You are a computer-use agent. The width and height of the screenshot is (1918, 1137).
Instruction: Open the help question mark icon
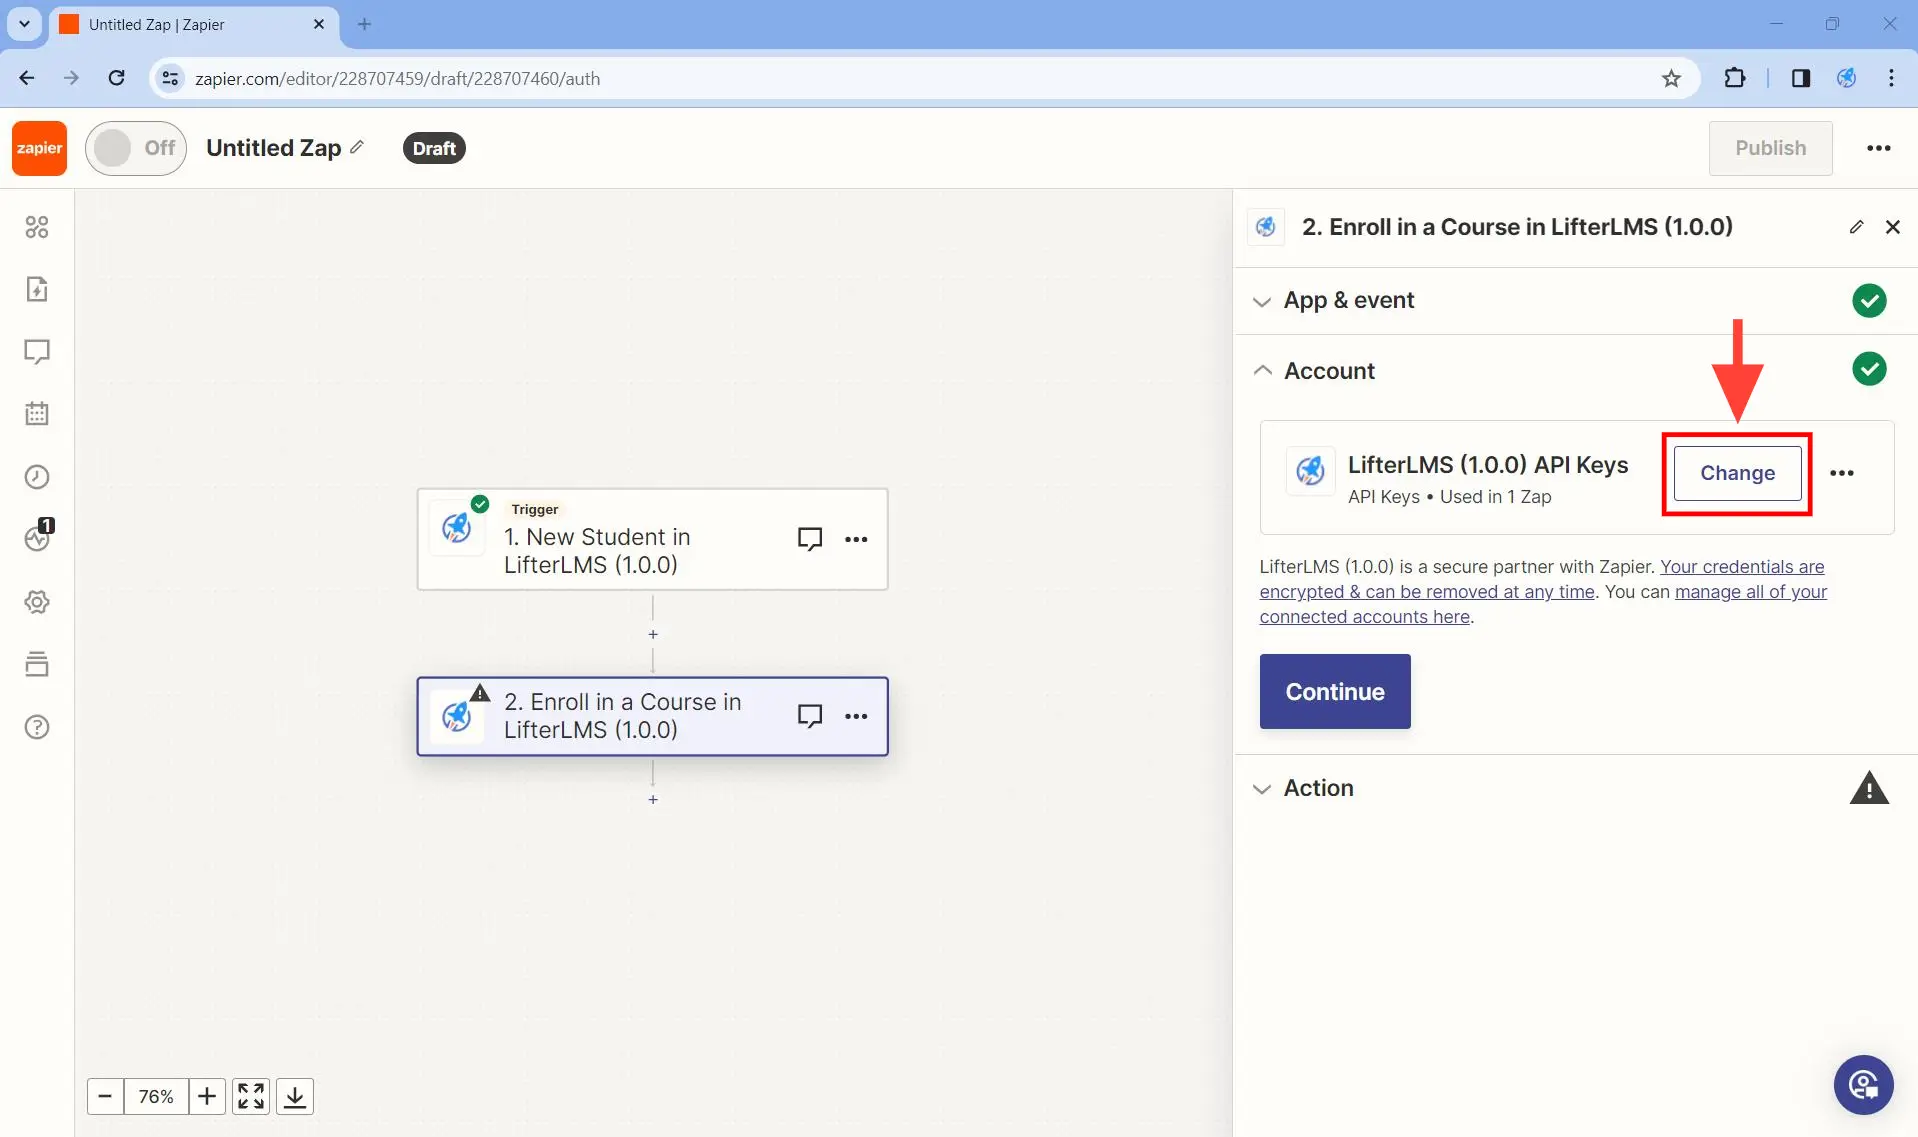[x=37, y=727]
